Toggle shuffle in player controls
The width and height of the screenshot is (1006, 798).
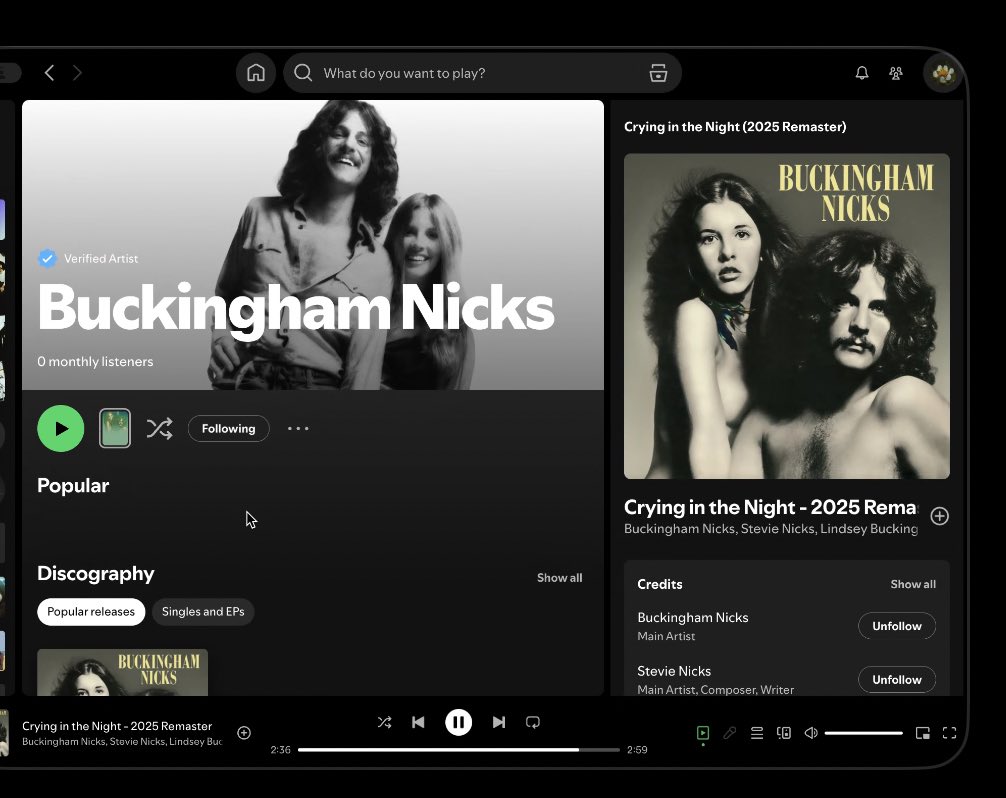[x=384, y=722]
